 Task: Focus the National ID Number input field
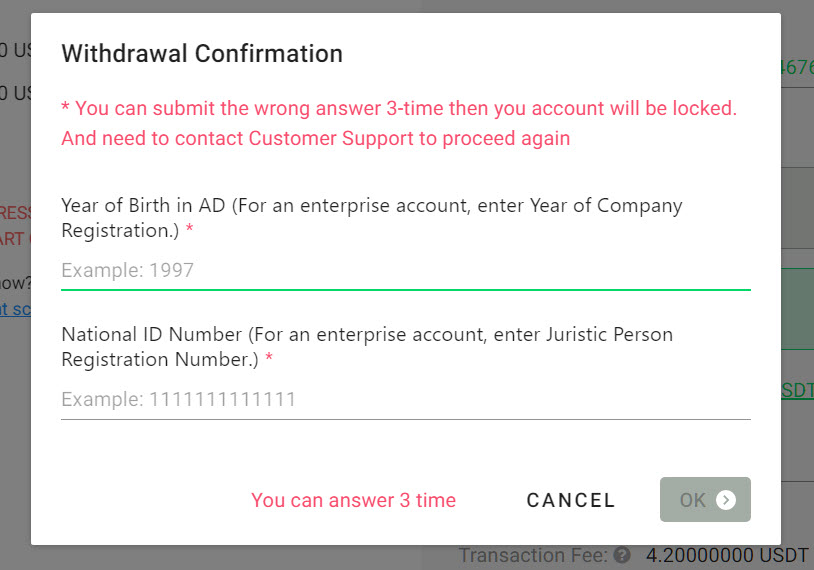(405, 400)
